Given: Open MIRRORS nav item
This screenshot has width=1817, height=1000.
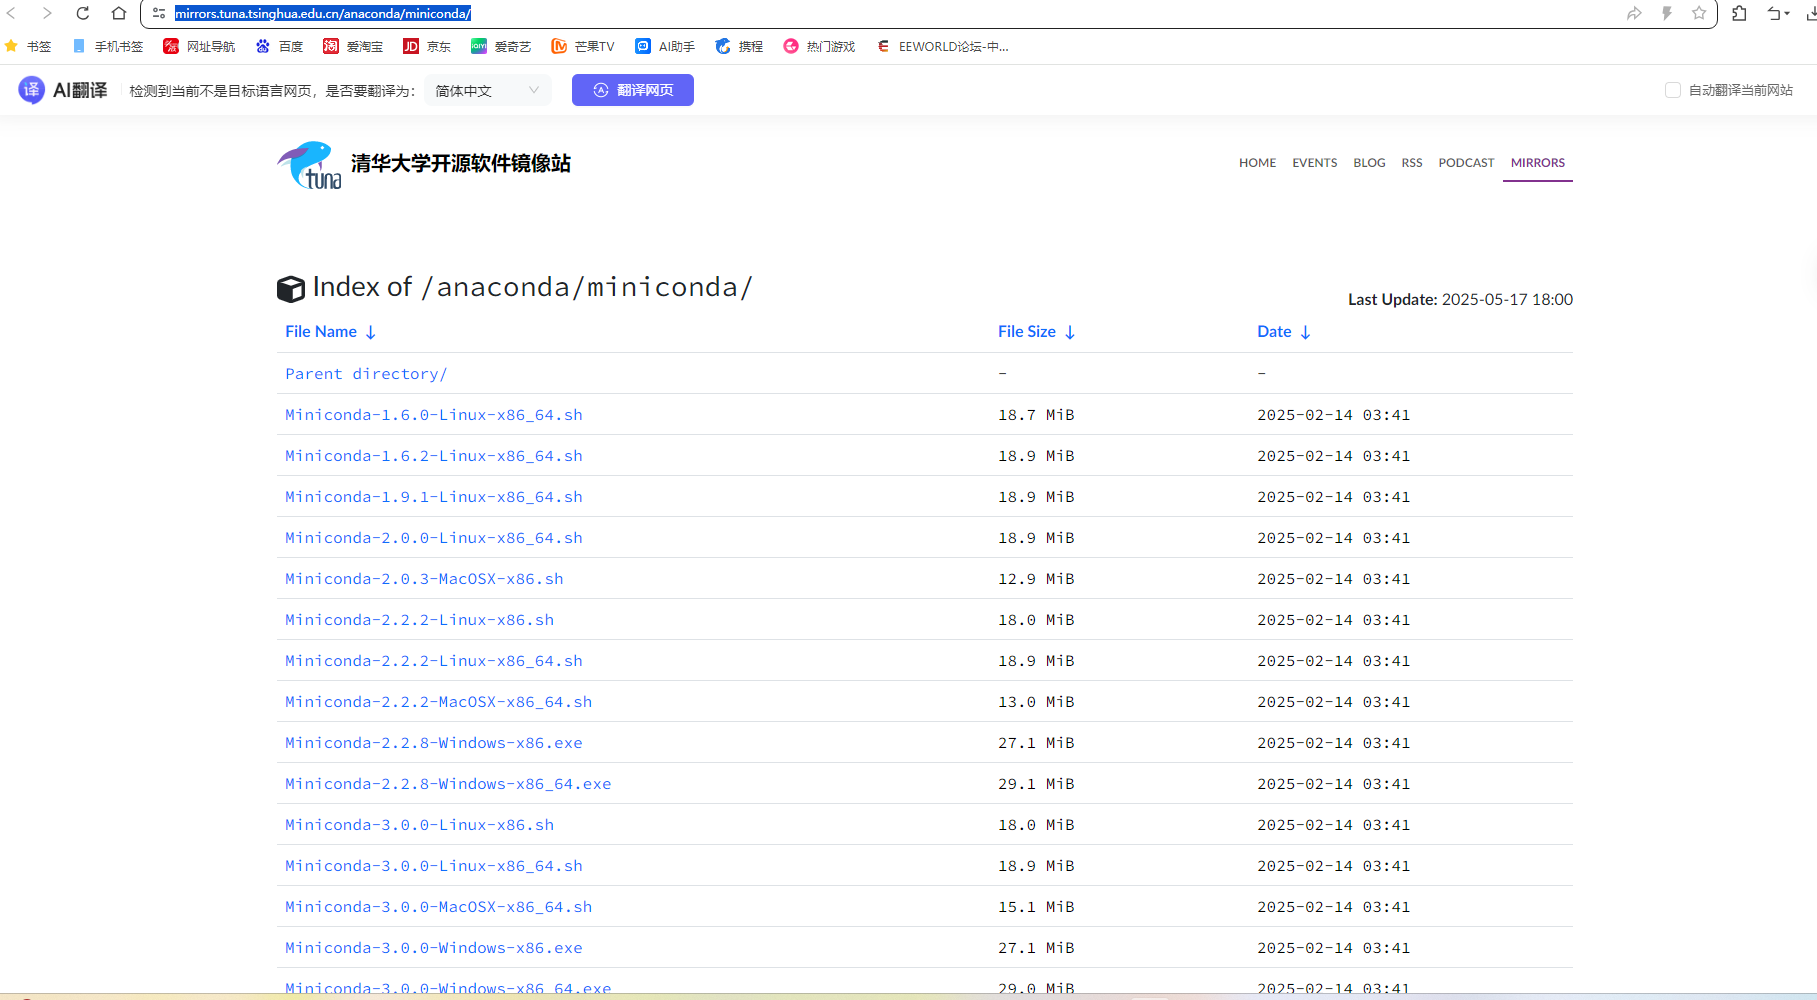Looking at the screenshot, I should [1538, 163].
